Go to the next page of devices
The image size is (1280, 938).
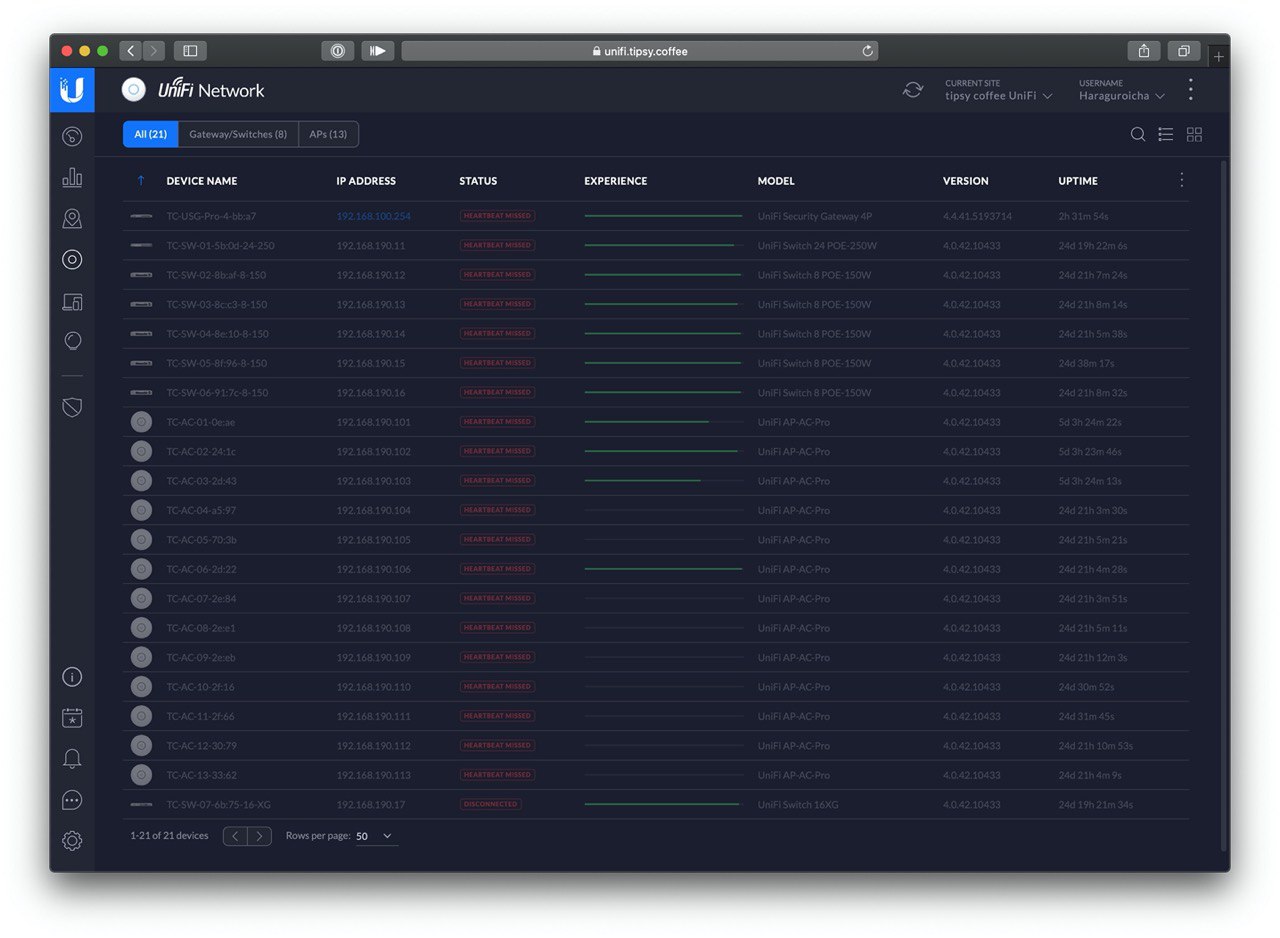pos(260,836)
